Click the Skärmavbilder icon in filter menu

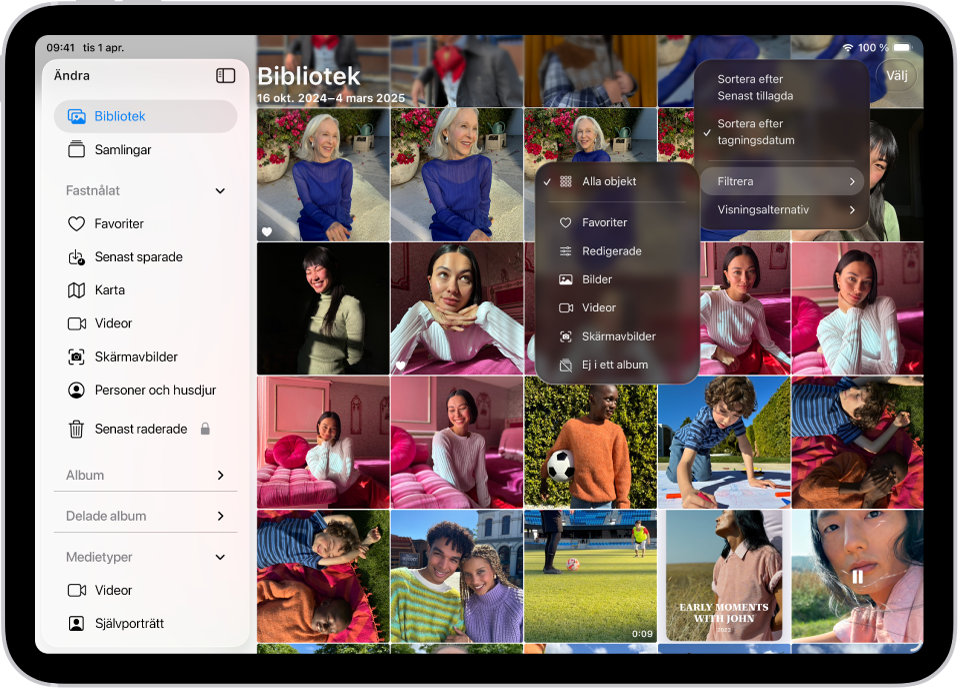[566, 336]
